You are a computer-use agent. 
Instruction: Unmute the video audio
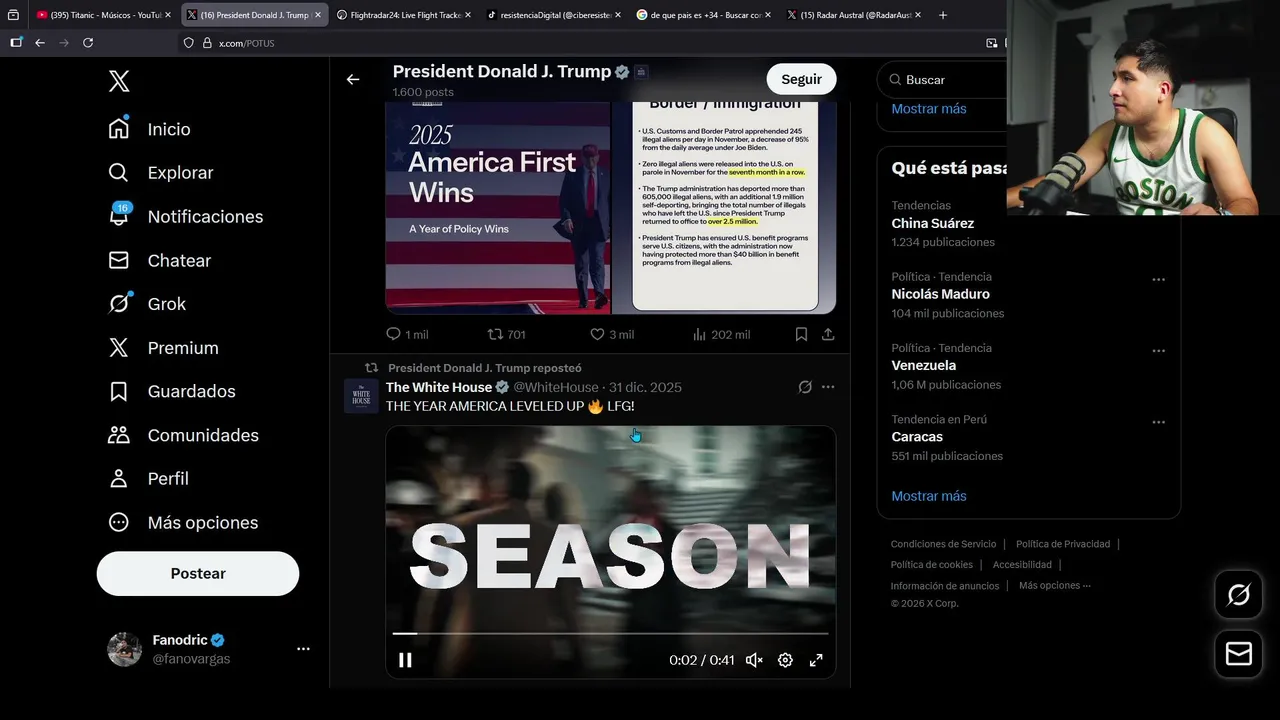click(755, 660)
